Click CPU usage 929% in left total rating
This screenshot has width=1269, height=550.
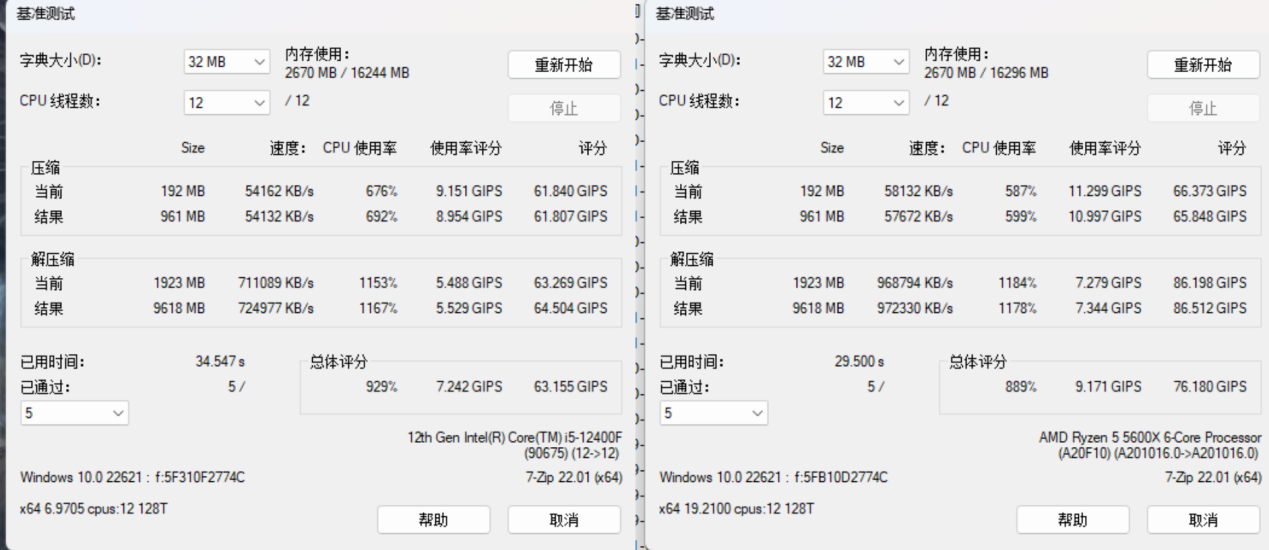tap(381, 387)
